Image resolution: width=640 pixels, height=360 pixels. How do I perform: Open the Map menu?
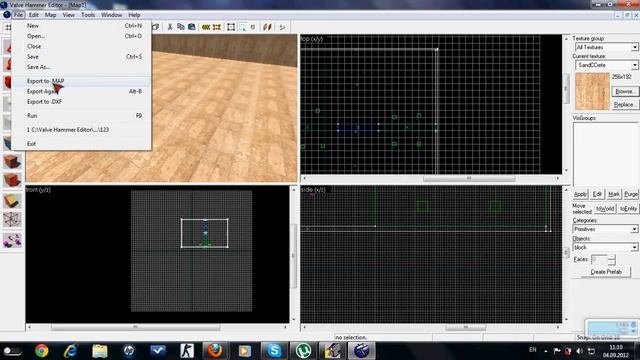point(51,15)
